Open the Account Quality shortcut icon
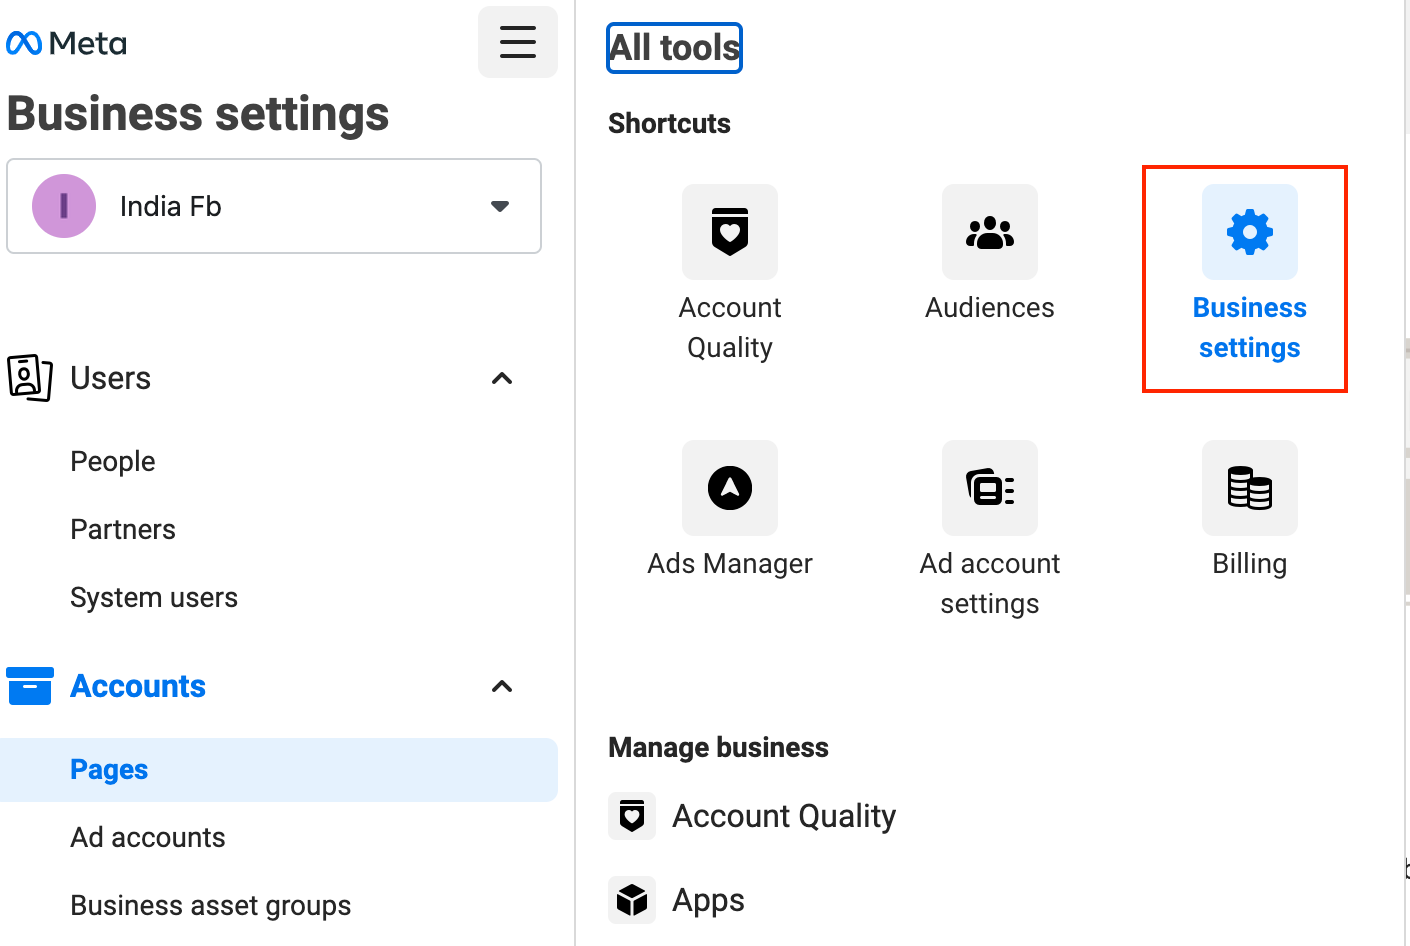Image resolution: width=1410 pixels, height=946 pixels. coord(730,232)
